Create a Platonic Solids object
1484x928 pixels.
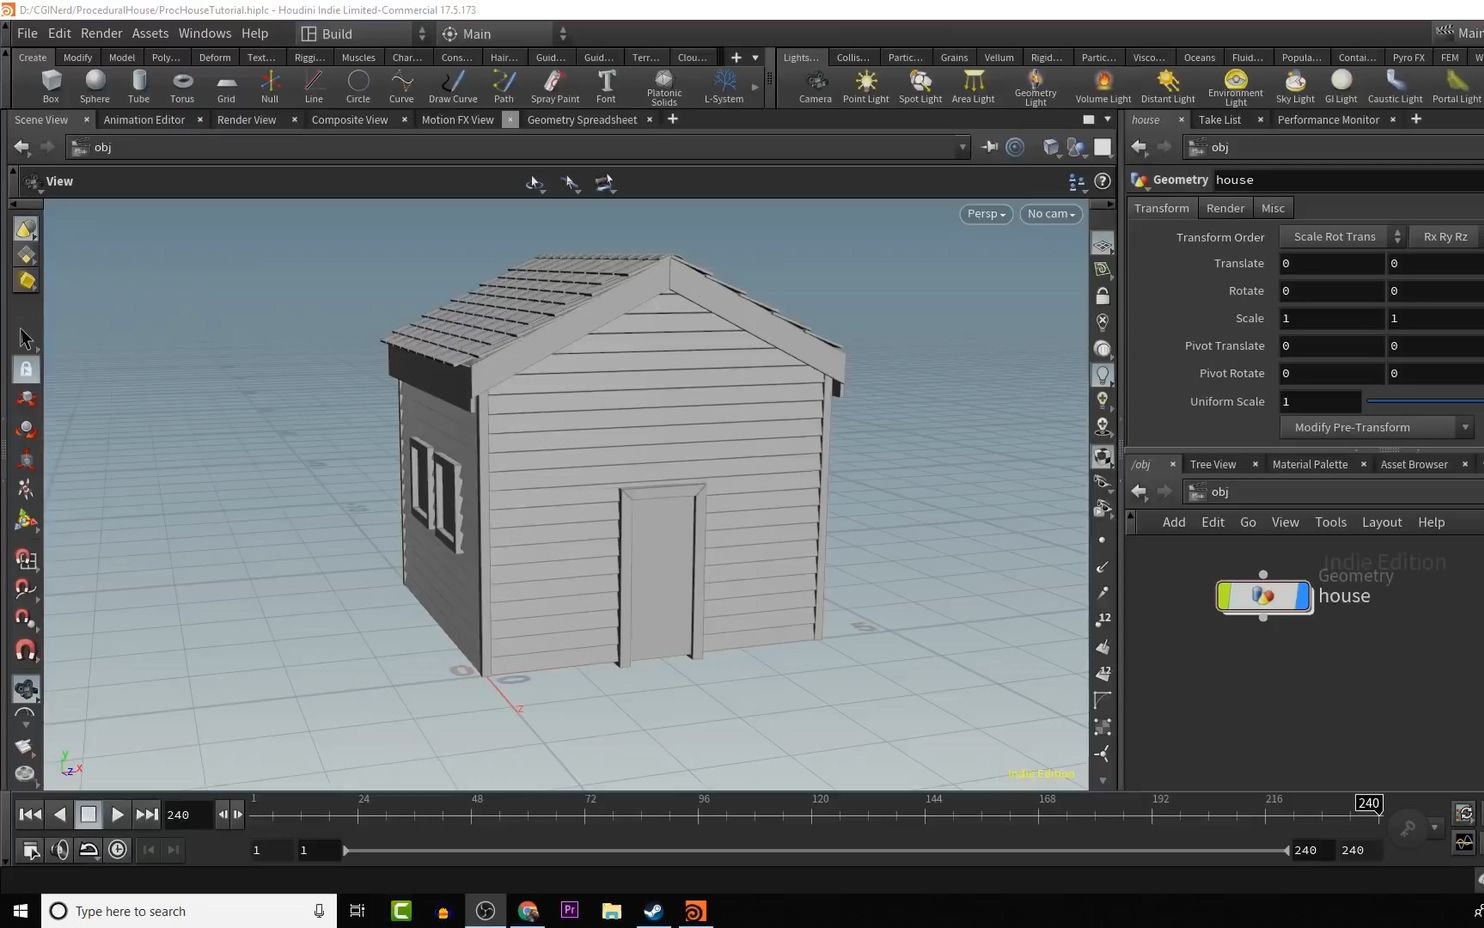click(664, 86)
